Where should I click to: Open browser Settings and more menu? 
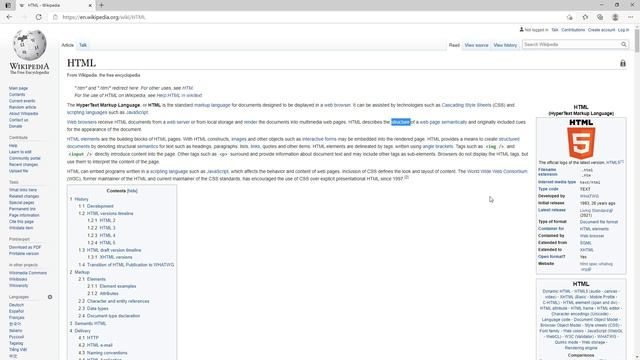pos(630,17)
